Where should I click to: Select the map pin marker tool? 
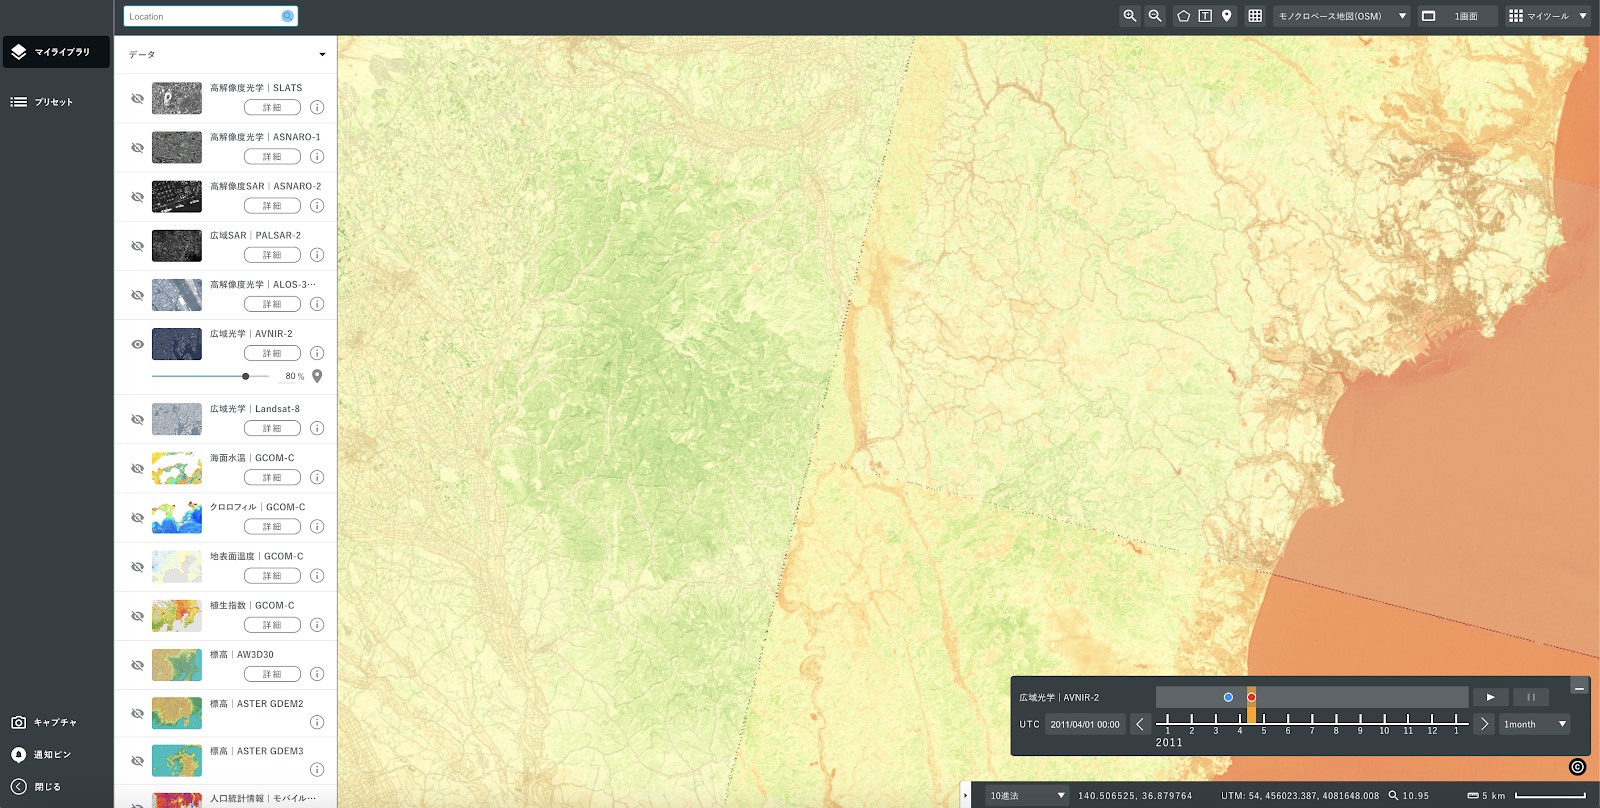point(1227,16)
